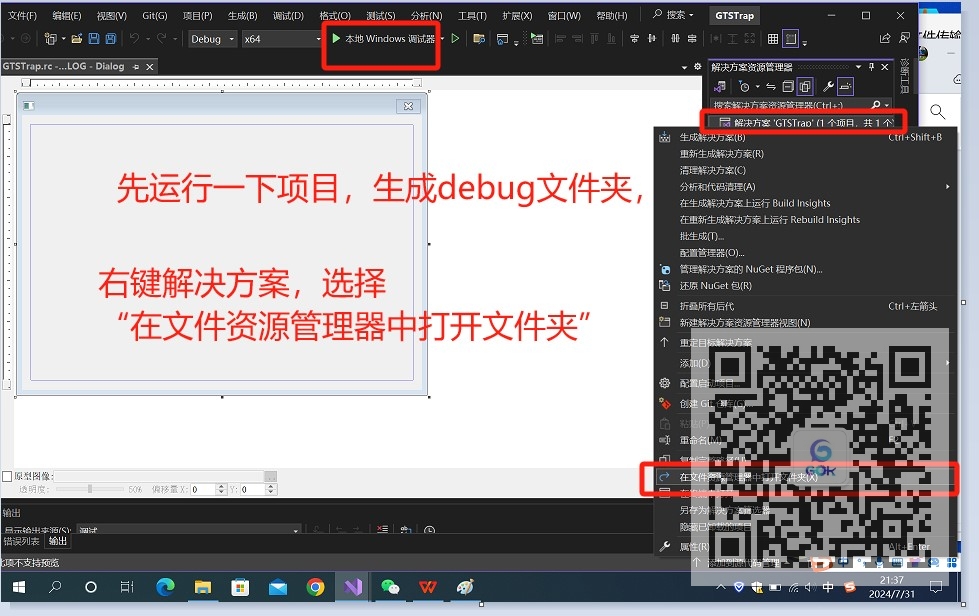Open the Solution Explorer window options dropdown

859,67
